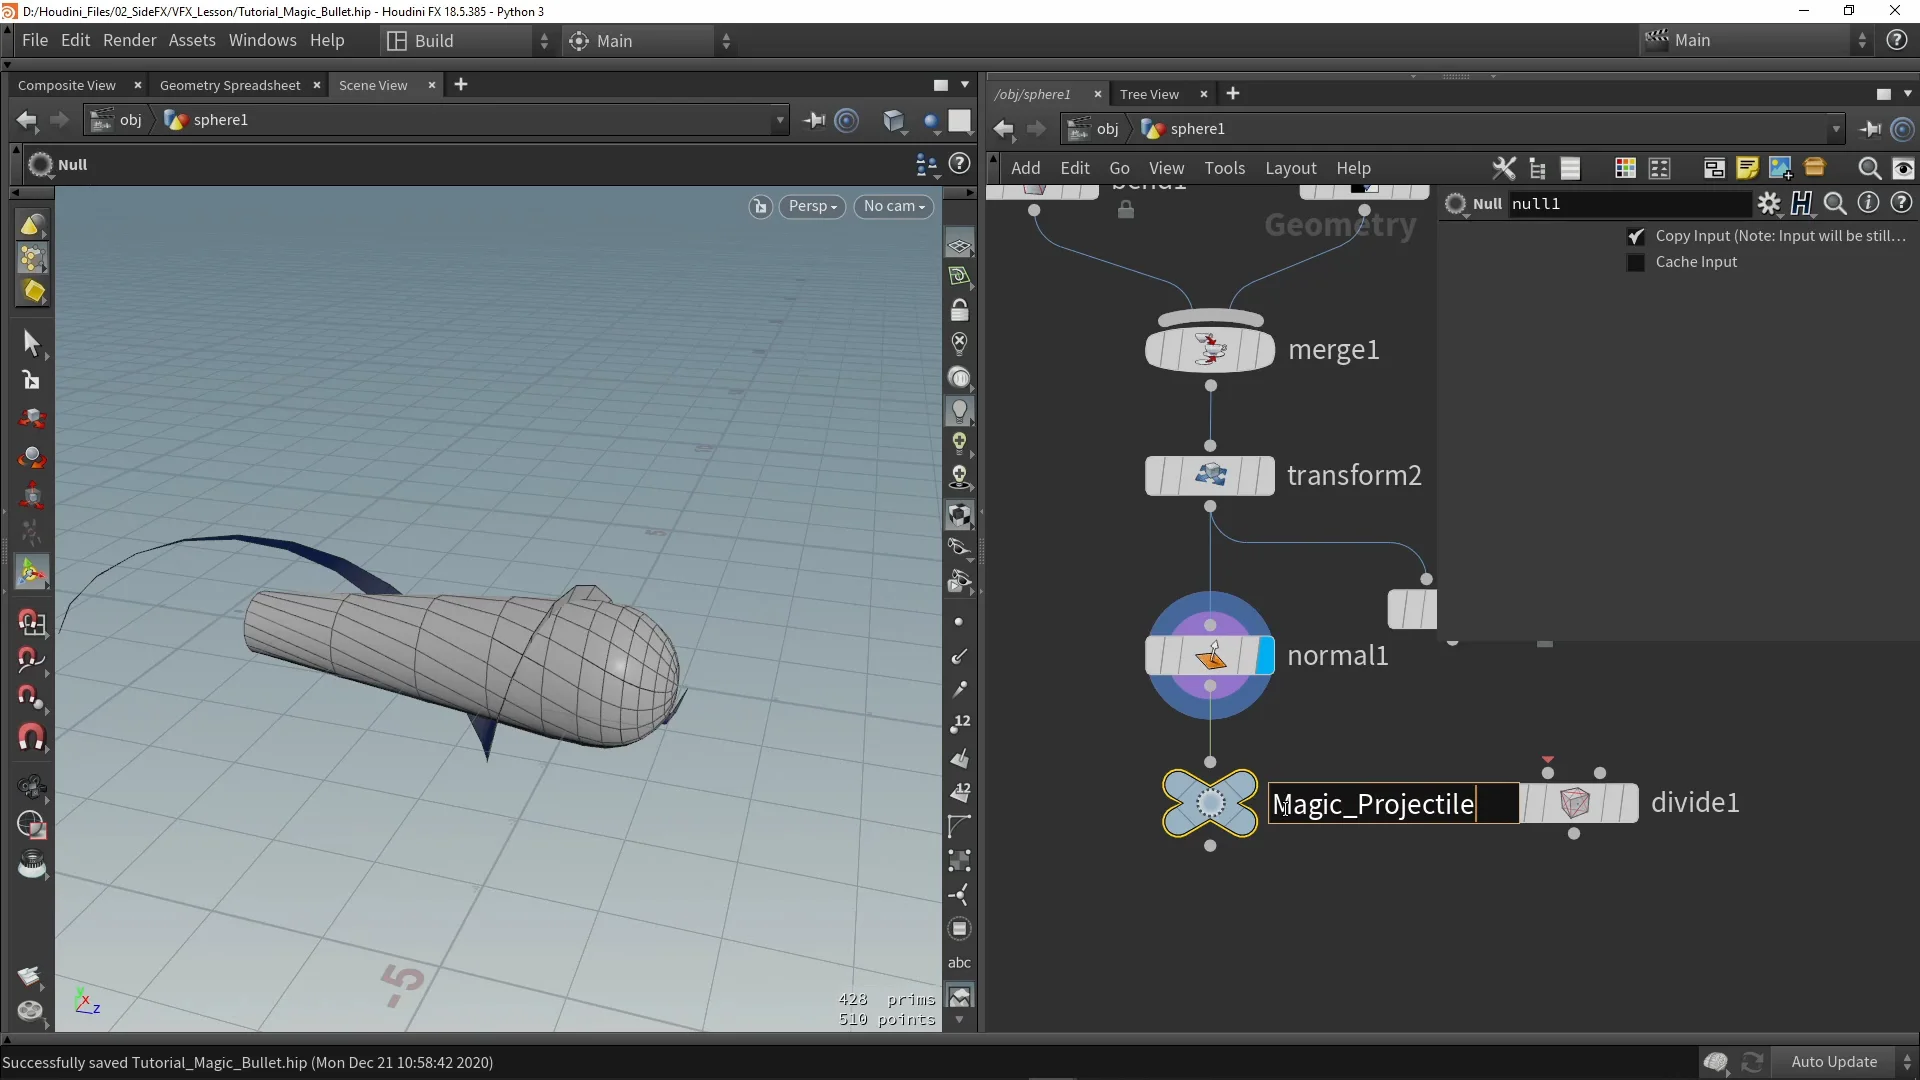Viewport: 1920px width, 1080px height.
Task: Click the color palette grid icon
Action: pos(1625,168)
